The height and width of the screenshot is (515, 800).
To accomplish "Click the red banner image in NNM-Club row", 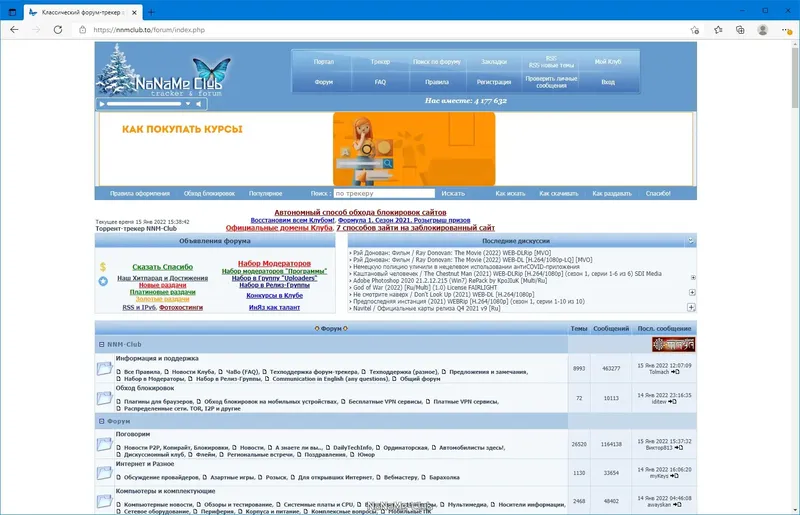I will (673, 345).
